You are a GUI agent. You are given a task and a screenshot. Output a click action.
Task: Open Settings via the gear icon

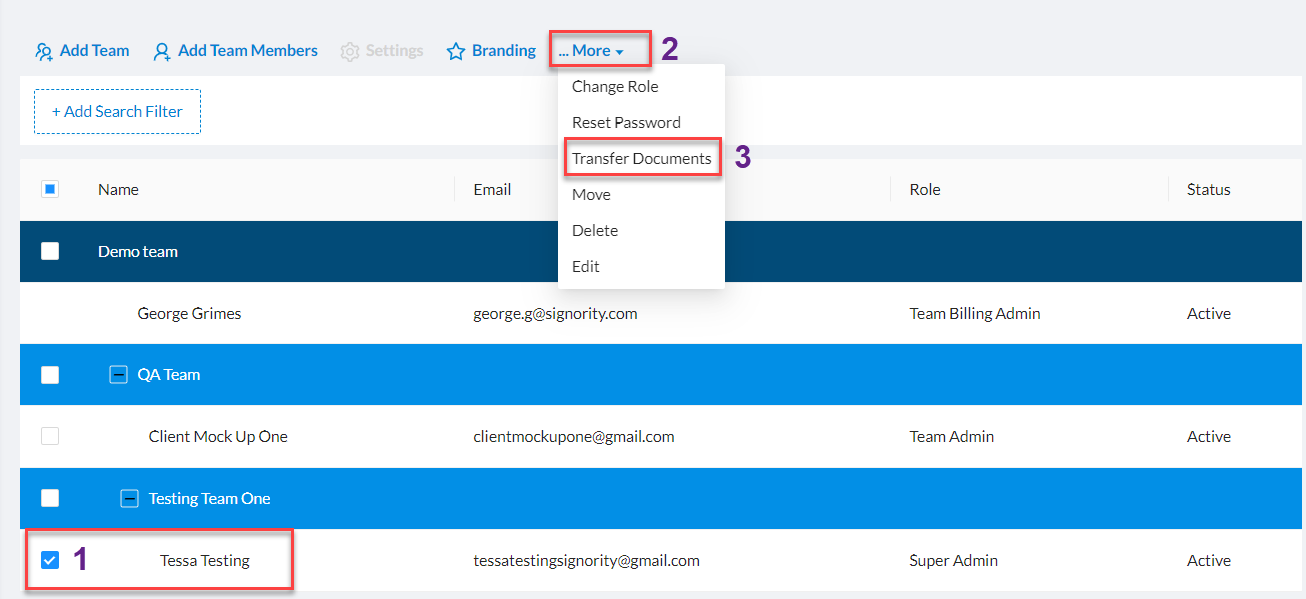click(349, 50)
